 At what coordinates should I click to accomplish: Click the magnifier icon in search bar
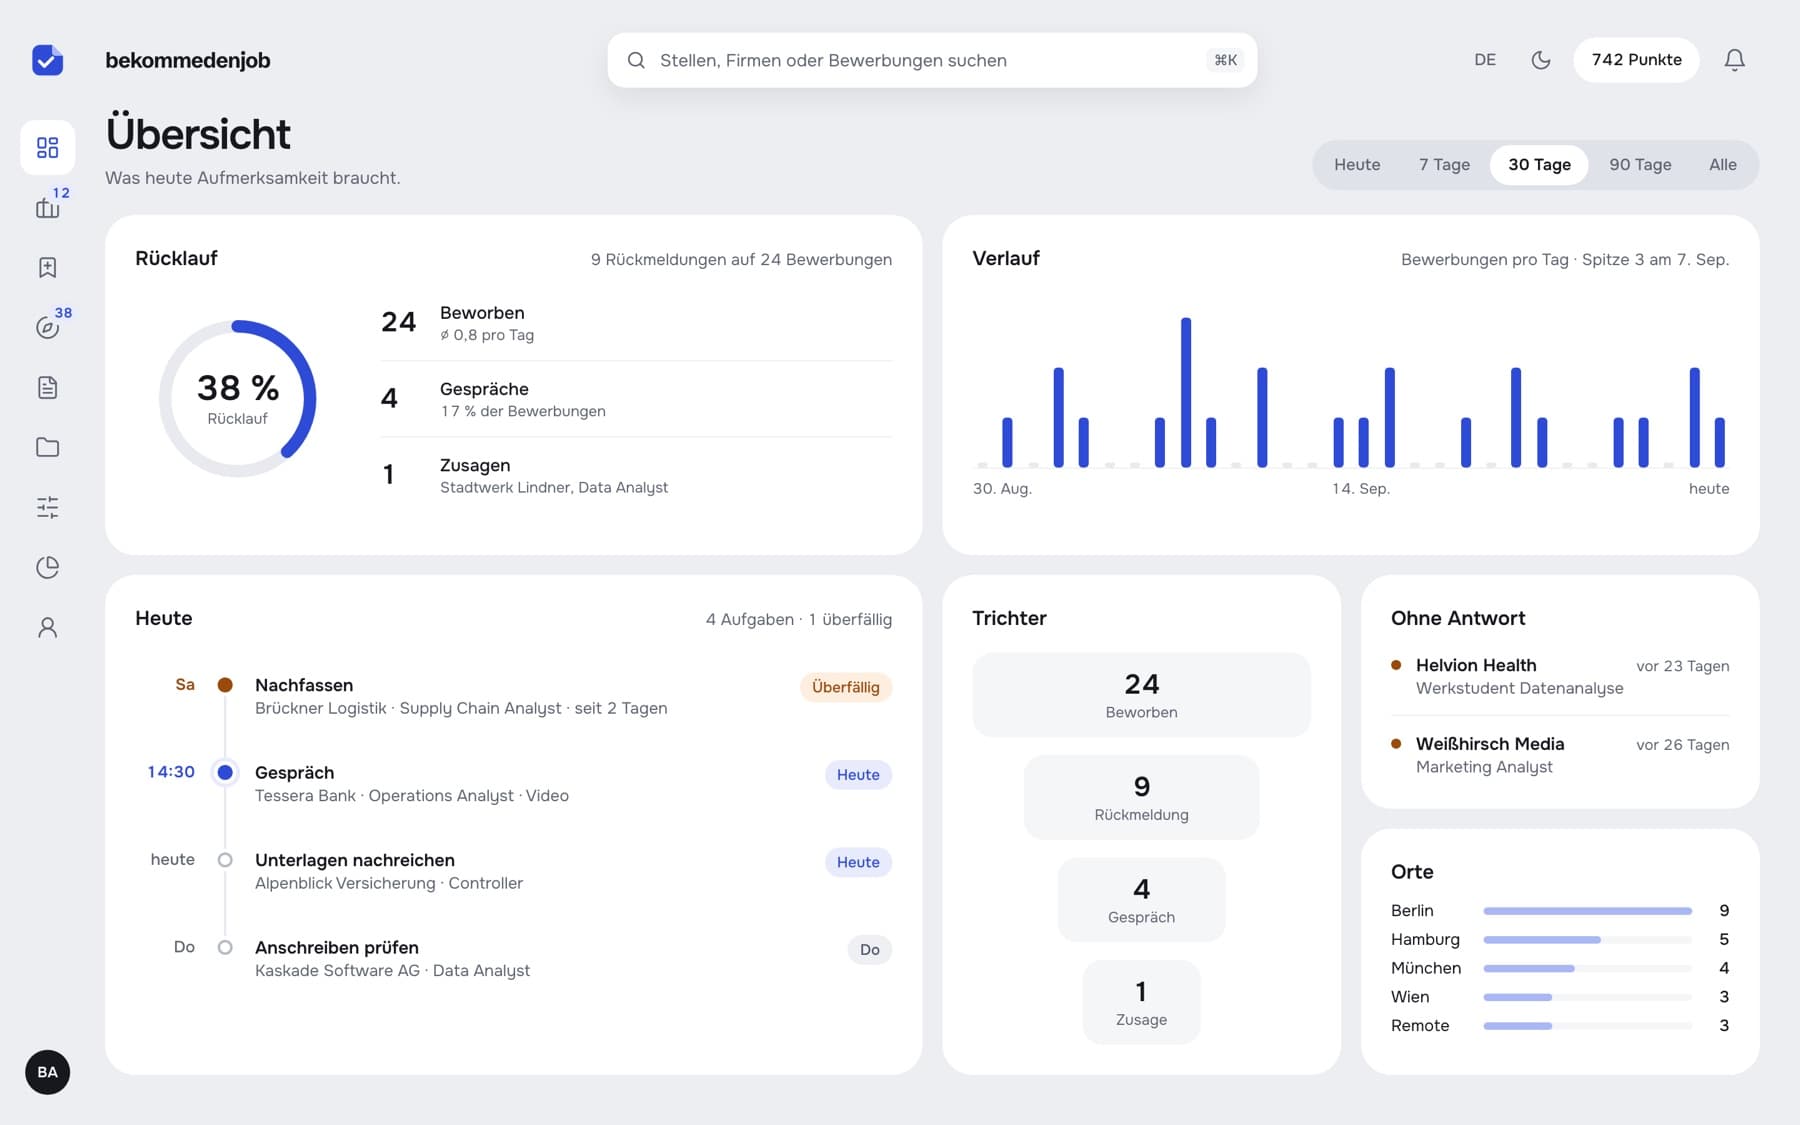click(x=636, y=60)
